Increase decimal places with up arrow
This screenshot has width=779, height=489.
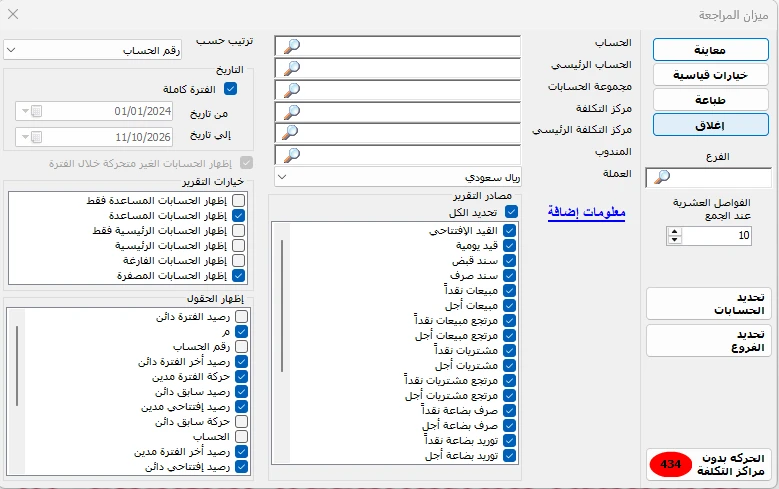[674, 232]
